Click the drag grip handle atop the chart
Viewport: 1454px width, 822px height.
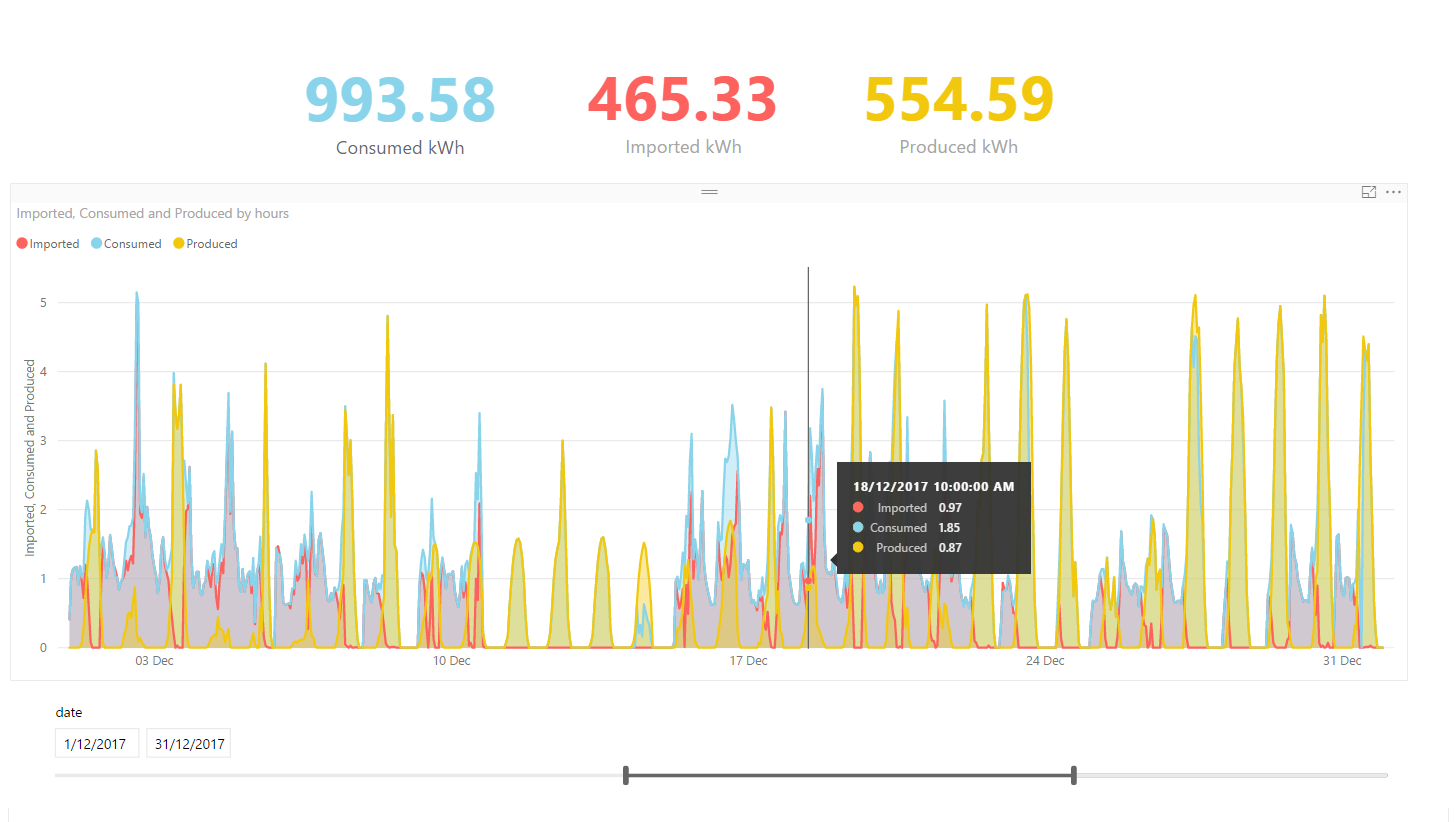(709, 191)
